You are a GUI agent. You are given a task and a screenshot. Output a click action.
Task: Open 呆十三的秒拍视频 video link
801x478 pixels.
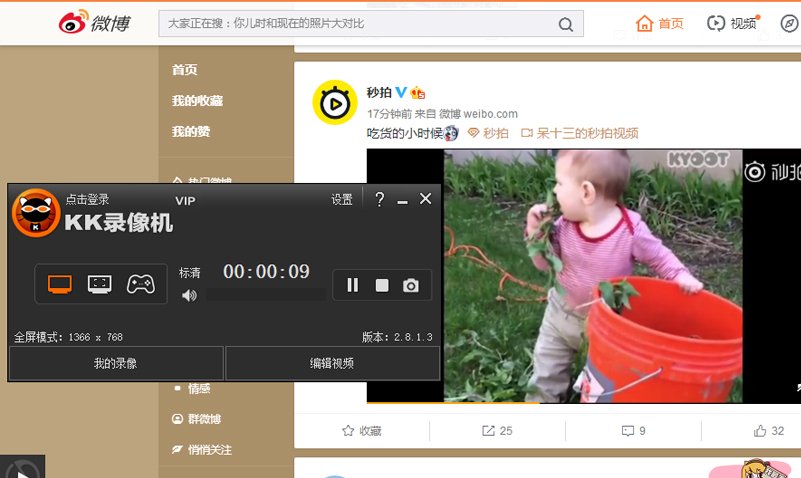[580, 133]
